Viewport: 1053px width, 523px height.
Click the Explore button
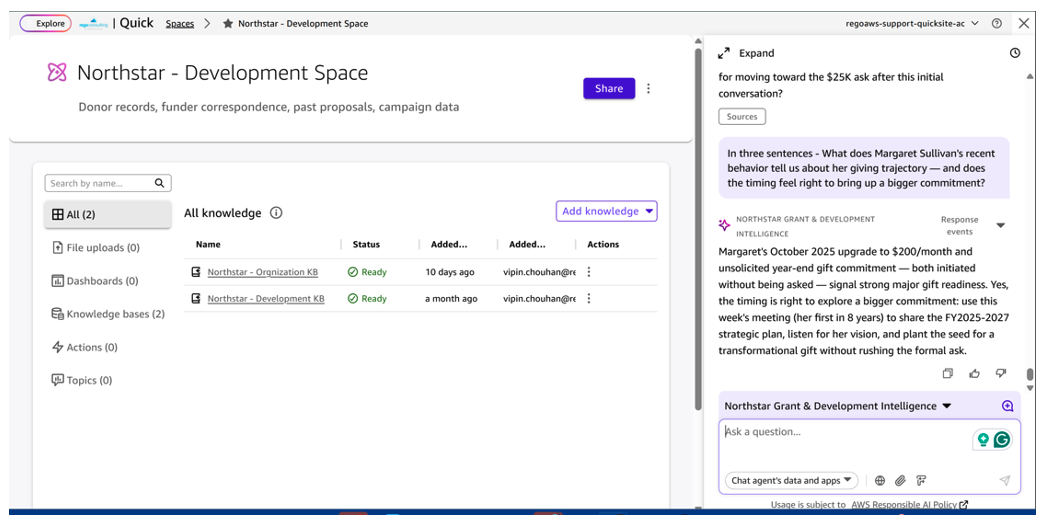[x=46, y=23]
